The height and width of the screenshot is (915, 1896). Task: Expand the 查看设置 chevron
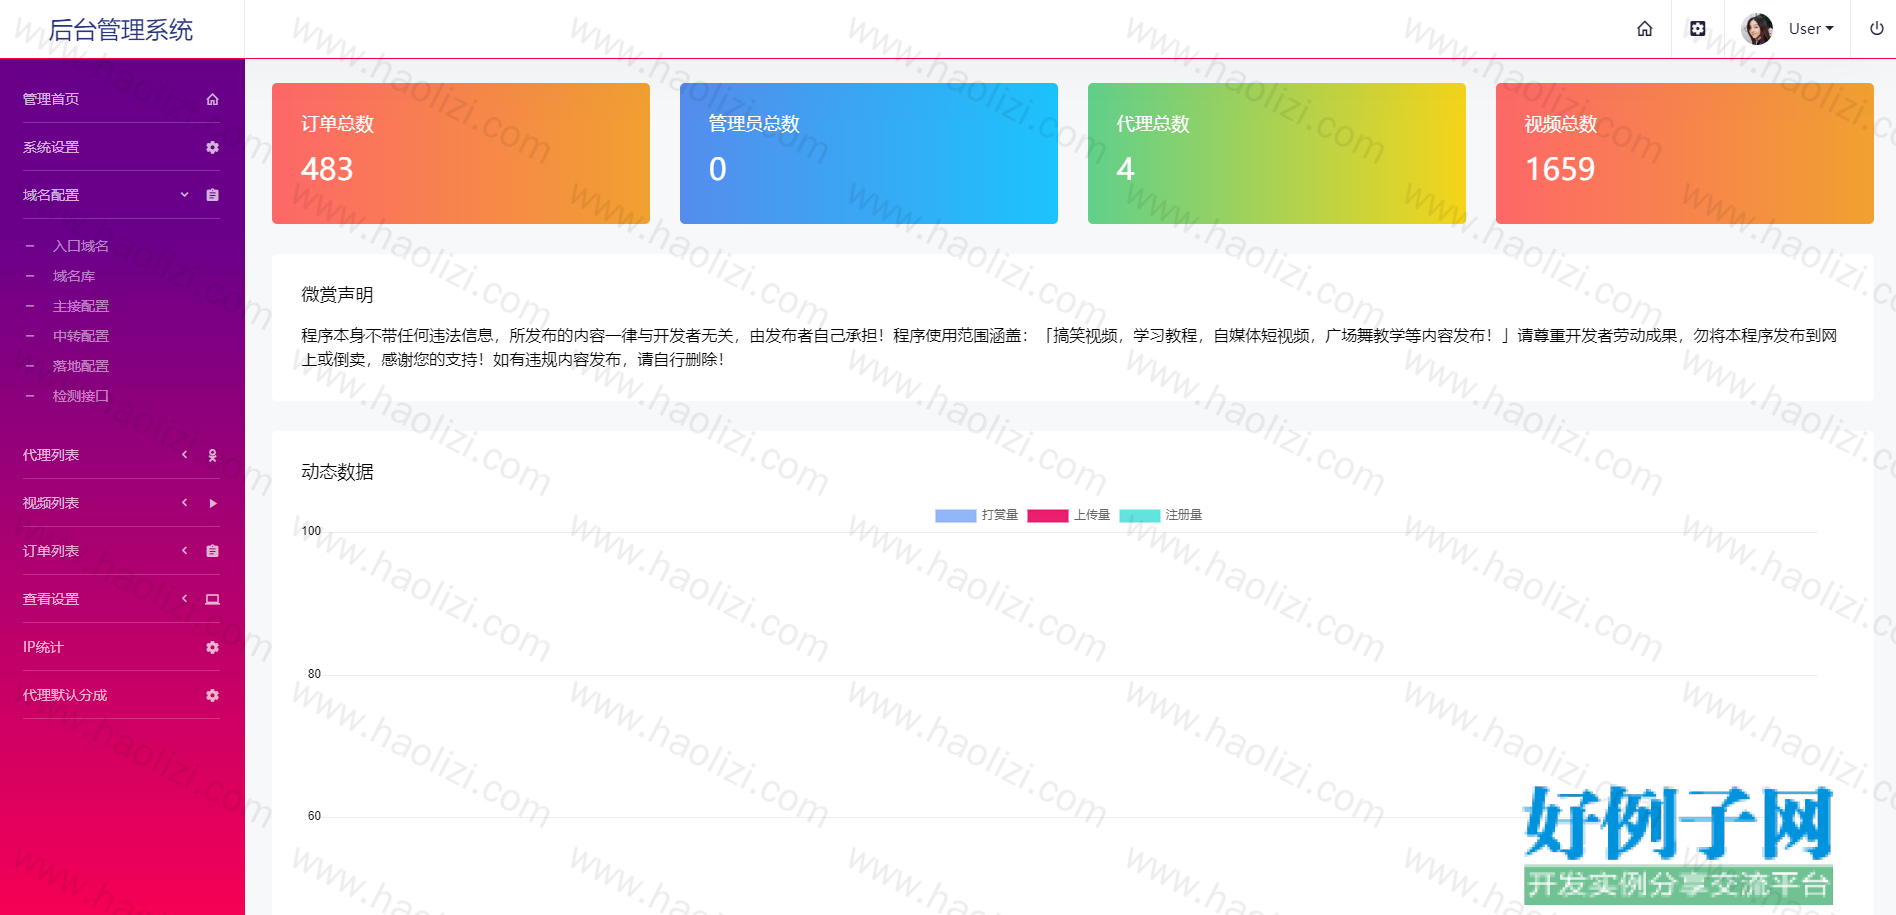click(x=184, y=599)
